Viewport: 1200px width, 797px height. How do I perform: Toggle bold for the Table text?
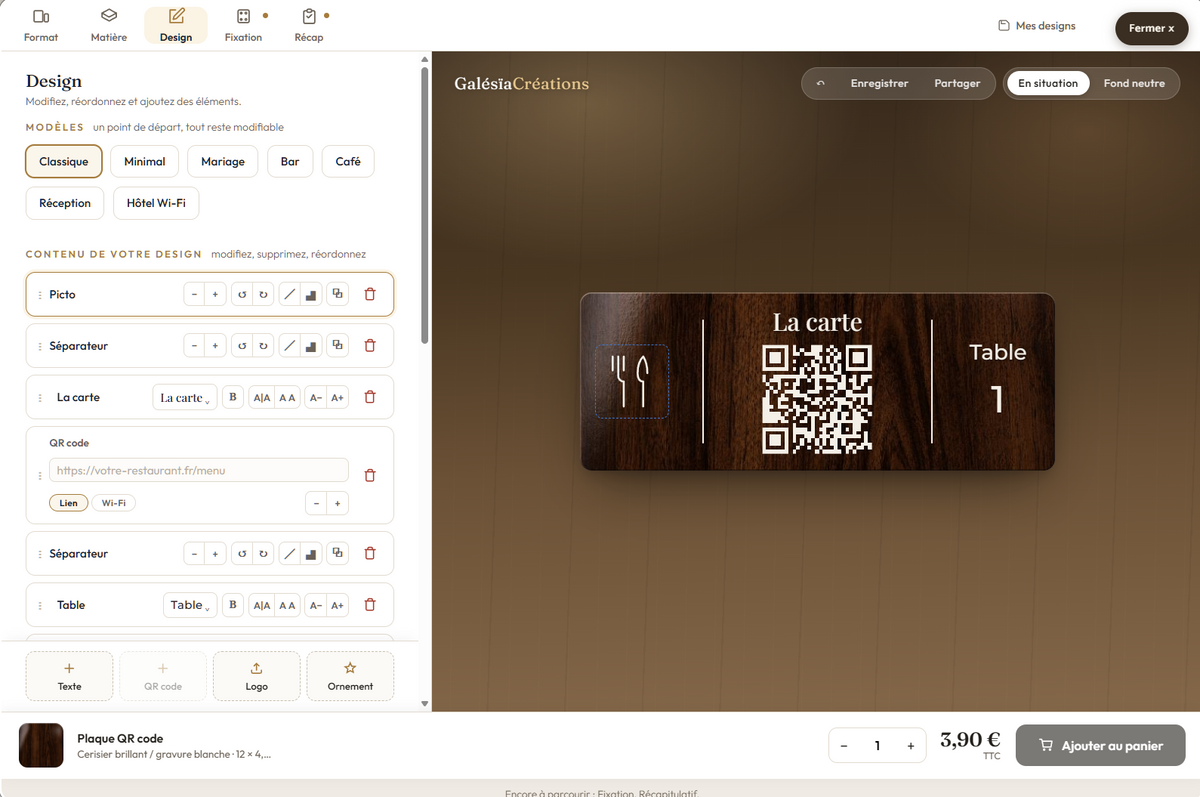(x=233, y=605)
